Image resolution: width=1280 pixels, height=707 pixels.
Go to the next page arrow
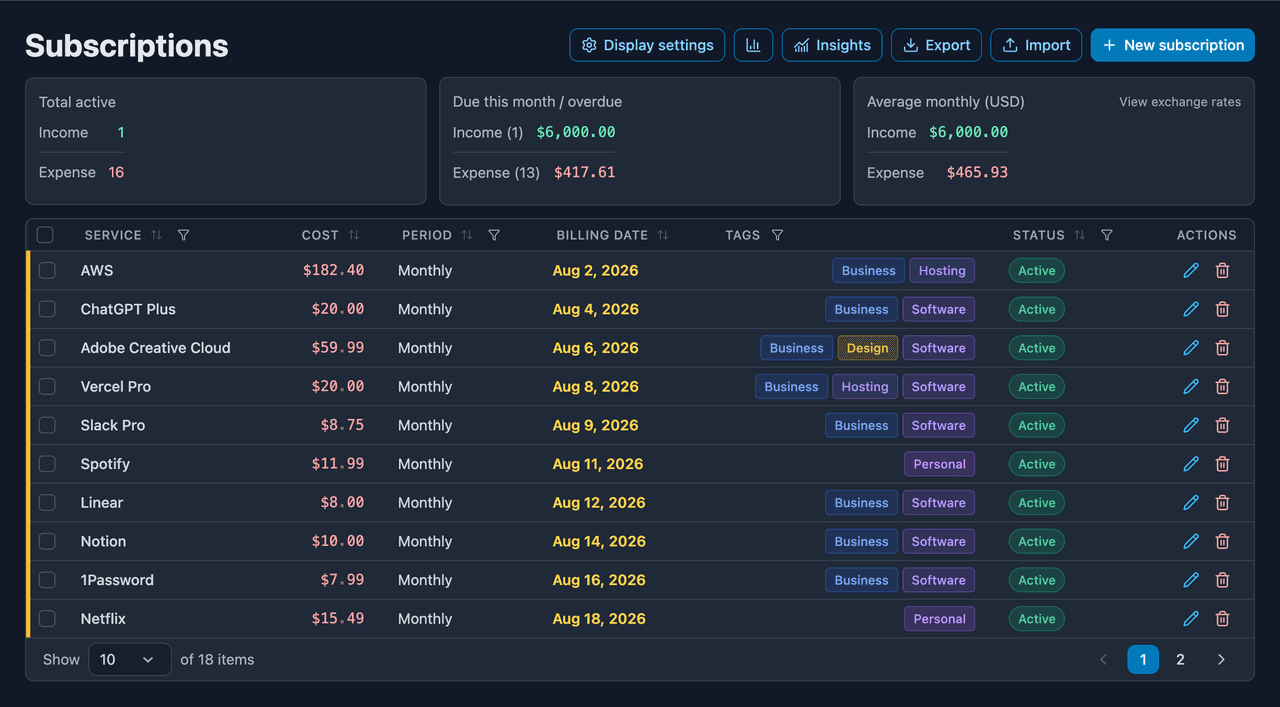click(1221, 659)
